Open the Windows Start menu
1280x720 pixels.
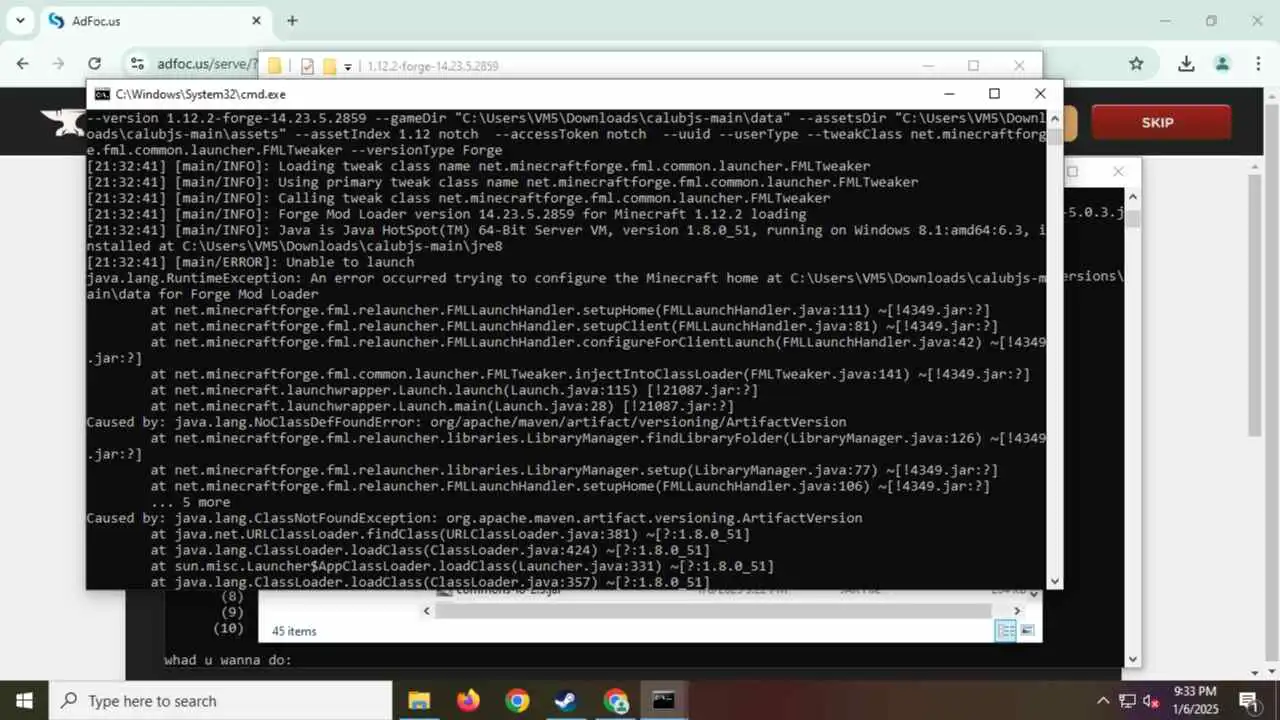[24, 700]
